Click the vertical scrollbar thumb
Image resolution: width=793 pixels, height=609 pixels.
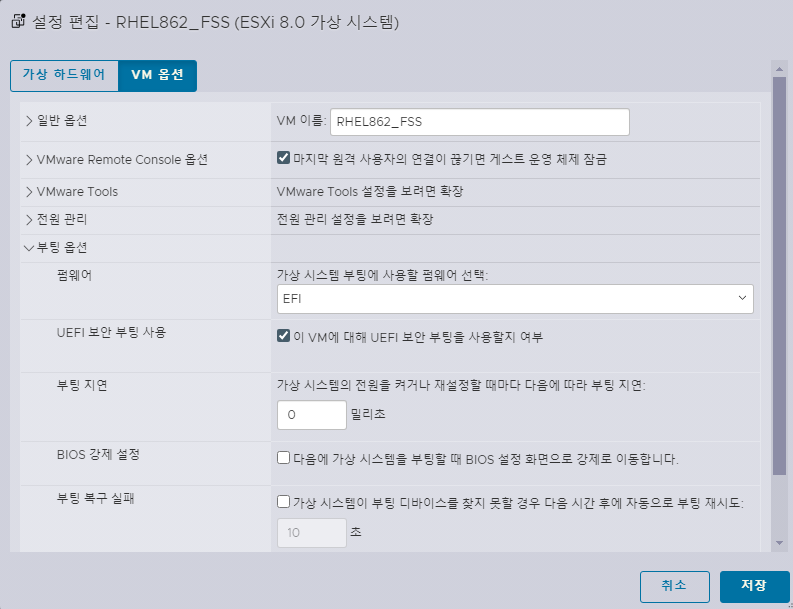pos(779,276)
